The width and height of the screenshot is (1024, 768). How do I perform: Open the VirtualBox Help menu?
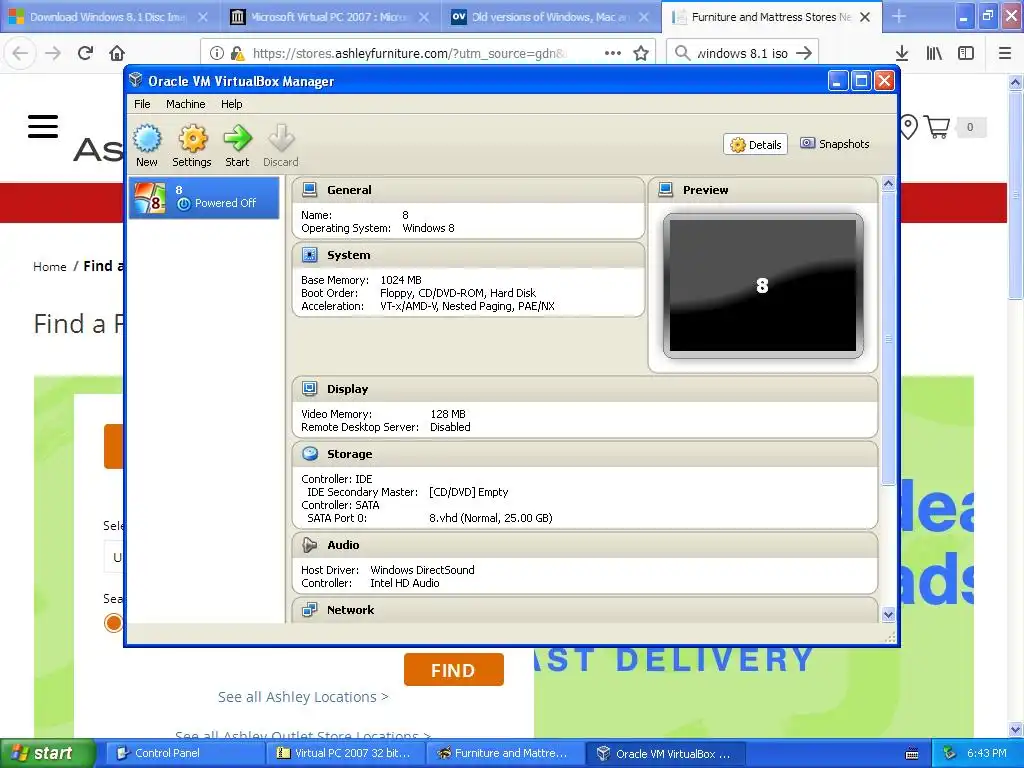pos(231,104)
